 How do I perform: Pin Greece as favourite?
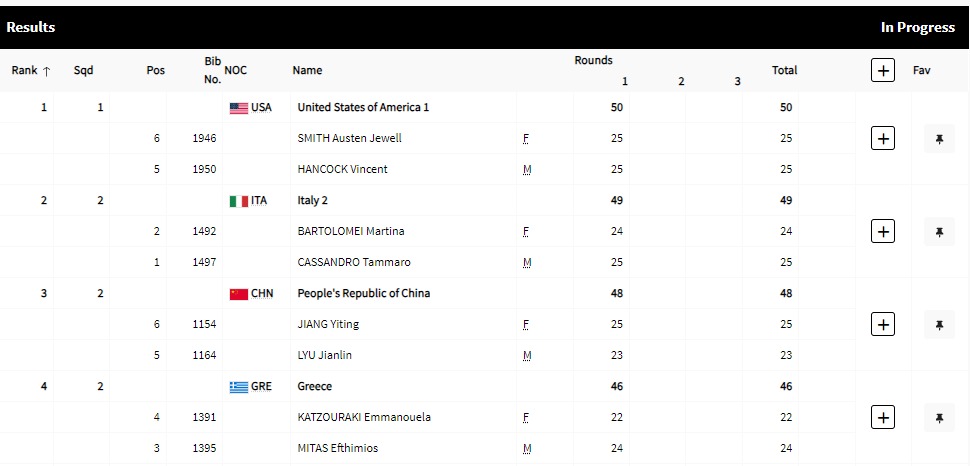[x=939, y=417]
